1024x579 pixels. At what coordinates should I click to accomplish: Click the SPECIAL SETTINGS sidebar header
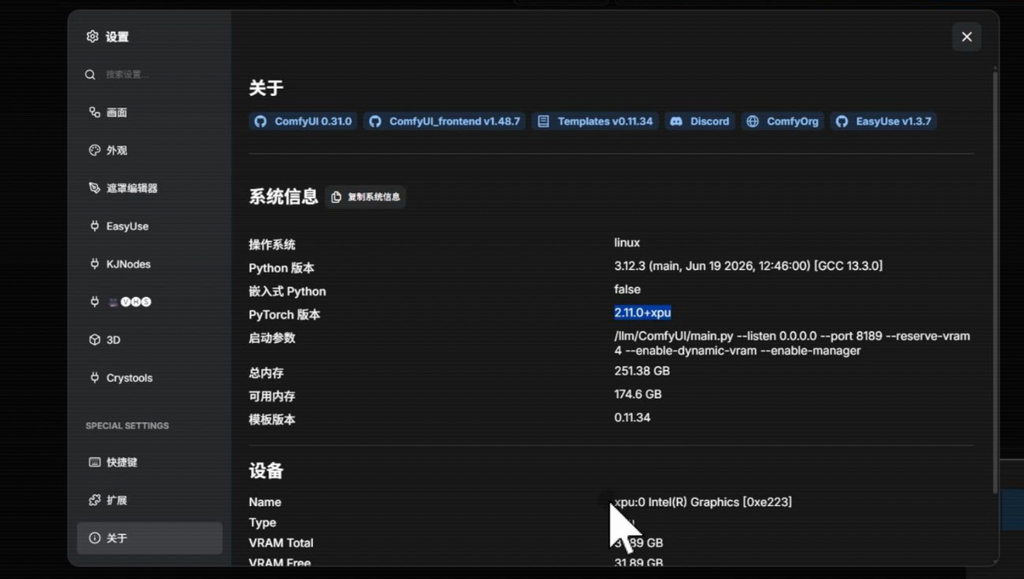[x=127, y=426]
